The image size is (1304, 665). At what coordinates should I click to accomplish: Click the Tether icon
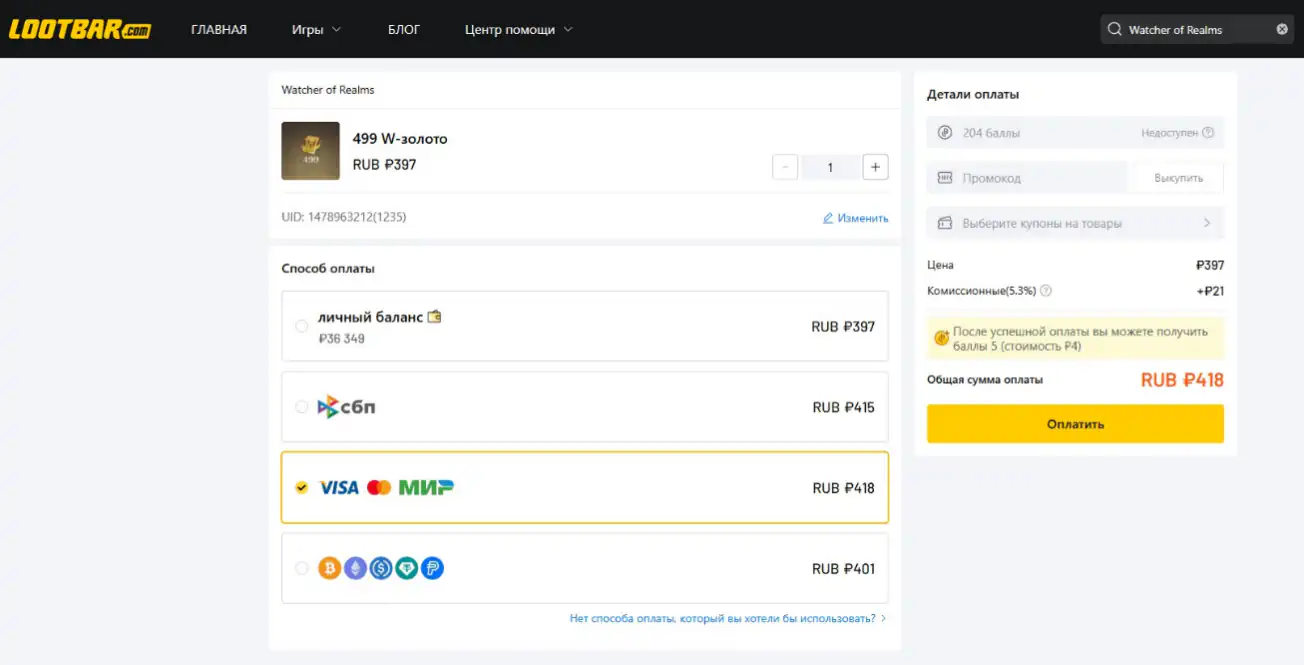[406, 568]
